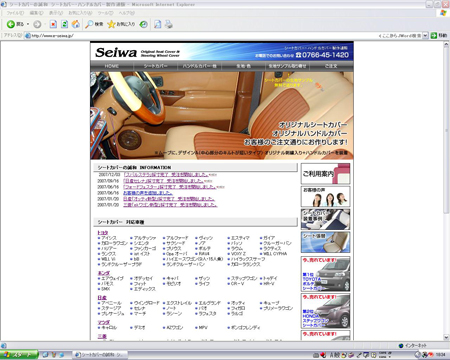Image resolution: width=450 pixels, height=360 pixels.
Task: Expand the address bar dropdown arrow
Action: point(425,35)
